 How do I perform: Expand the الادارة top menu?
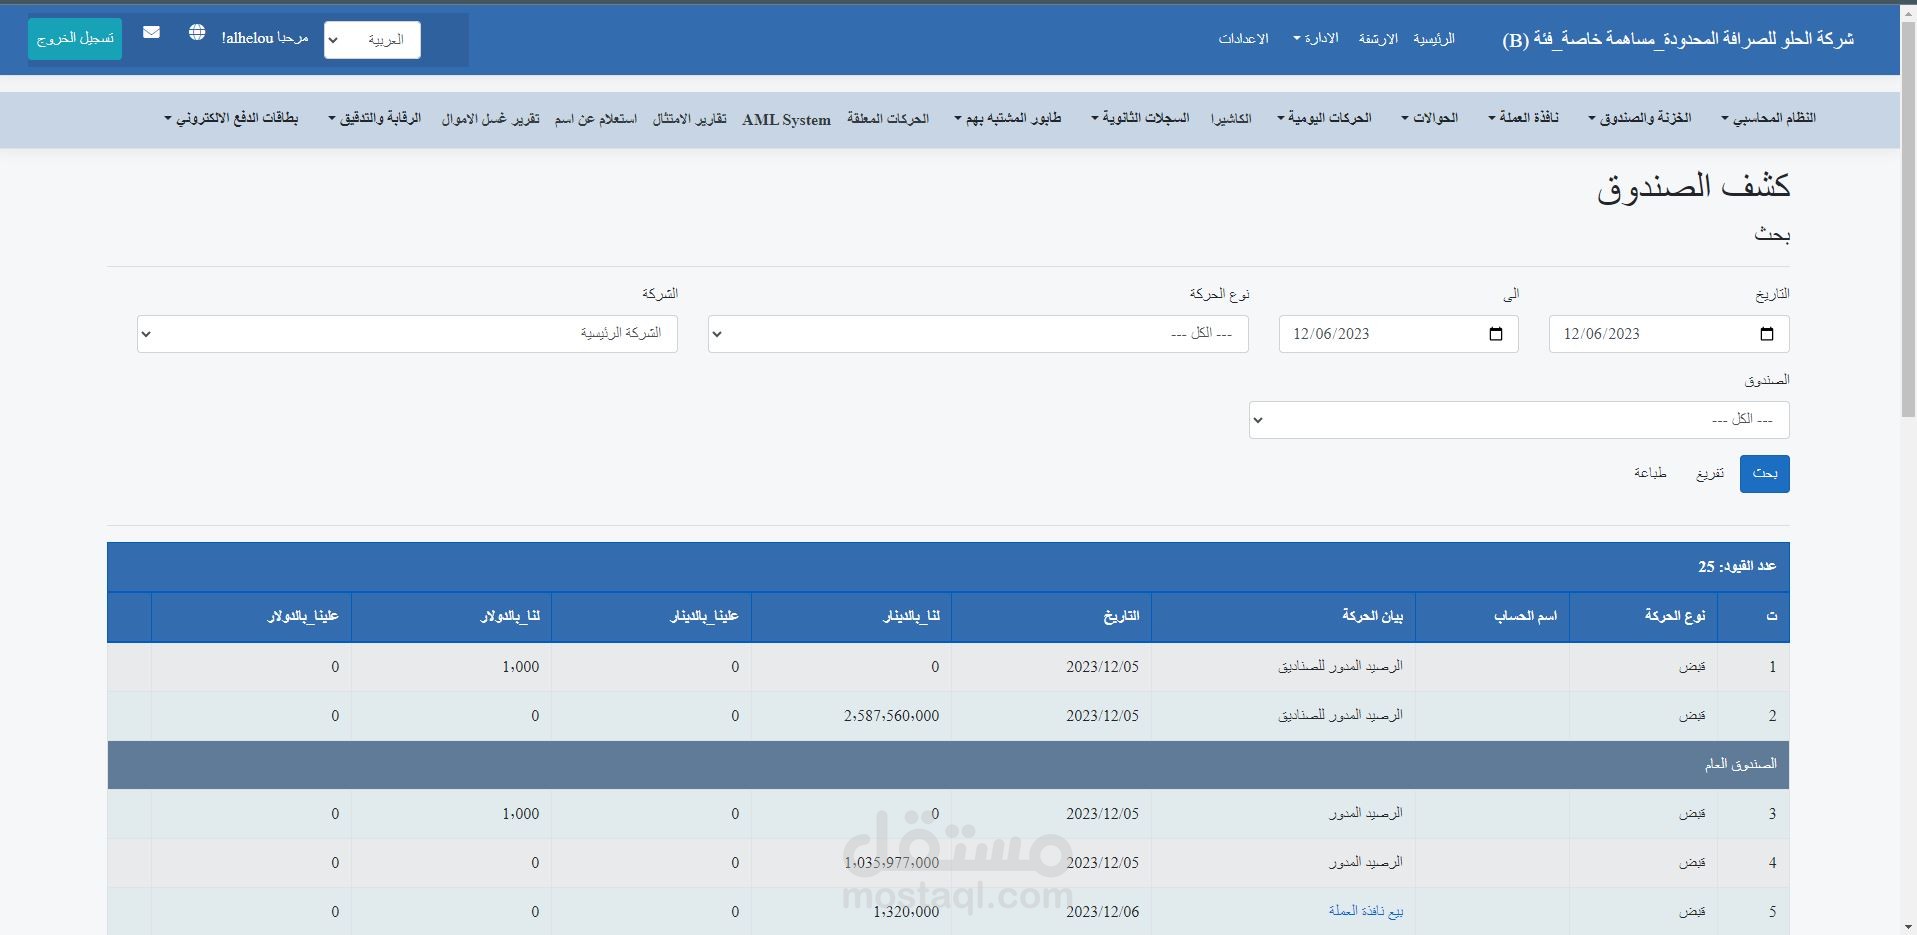(1315, 39)
